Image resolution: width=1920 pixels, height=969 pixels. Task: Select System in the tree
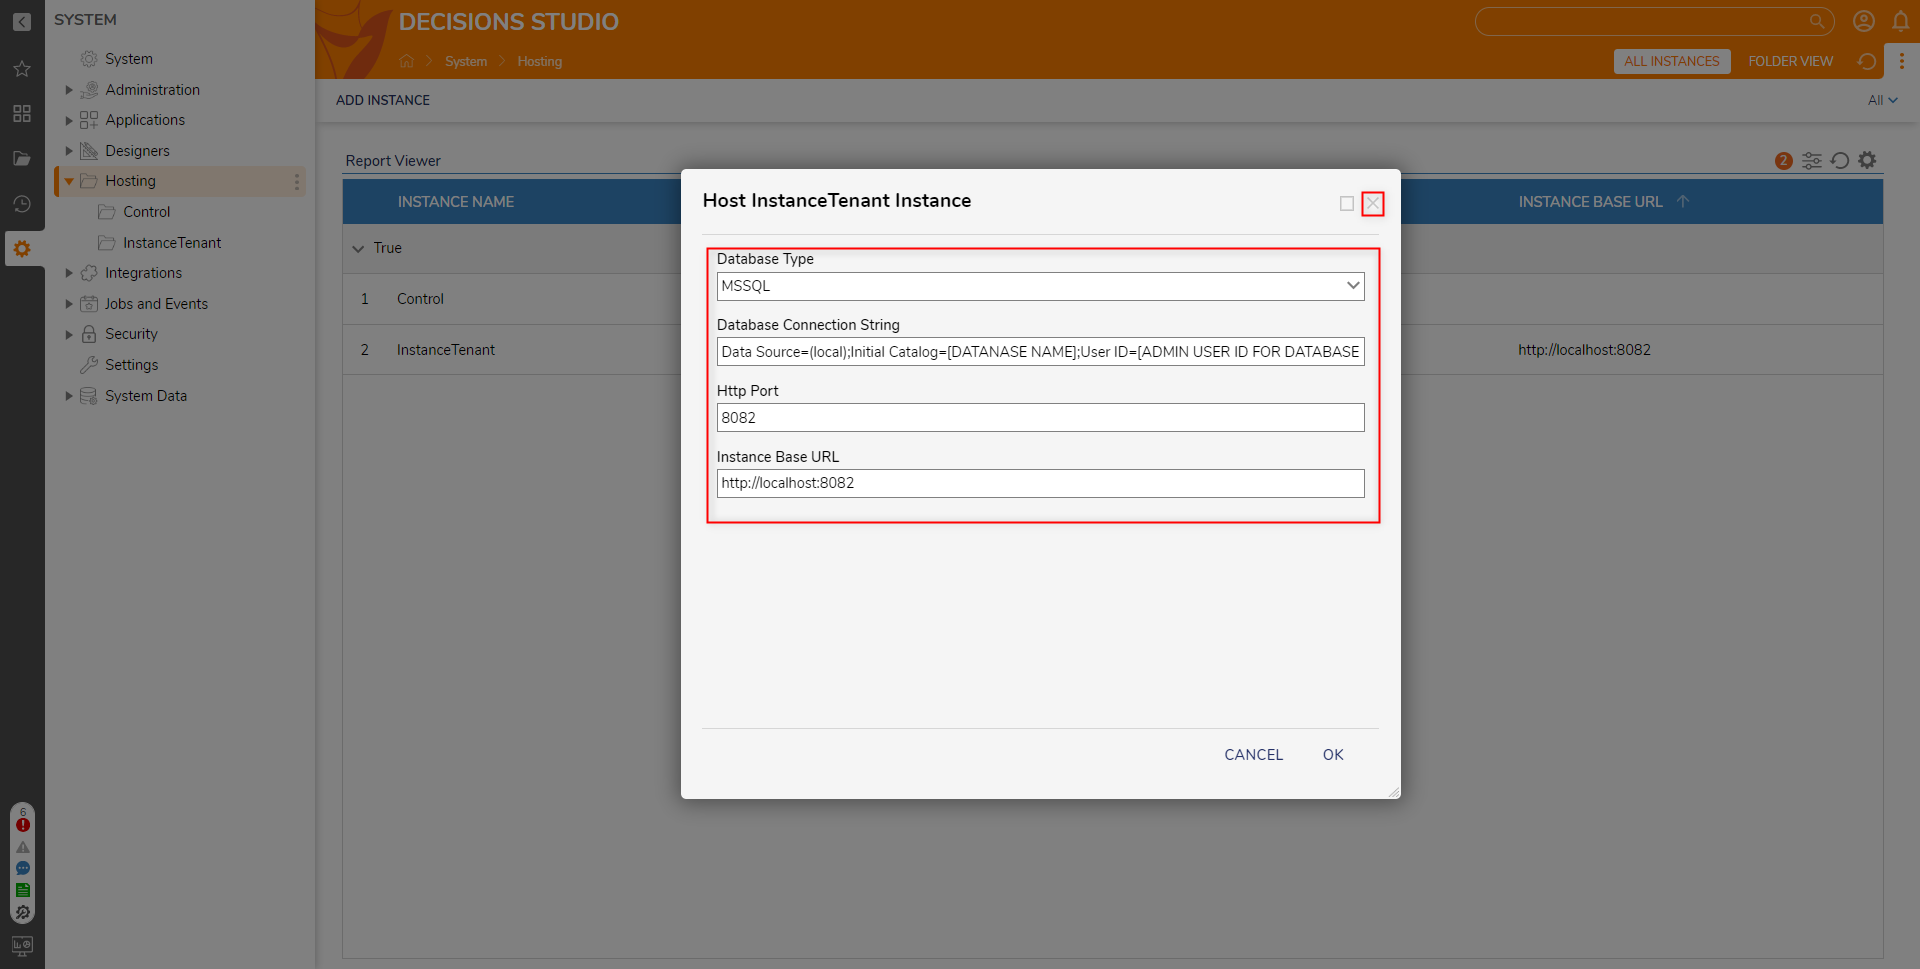coord(129,59)
